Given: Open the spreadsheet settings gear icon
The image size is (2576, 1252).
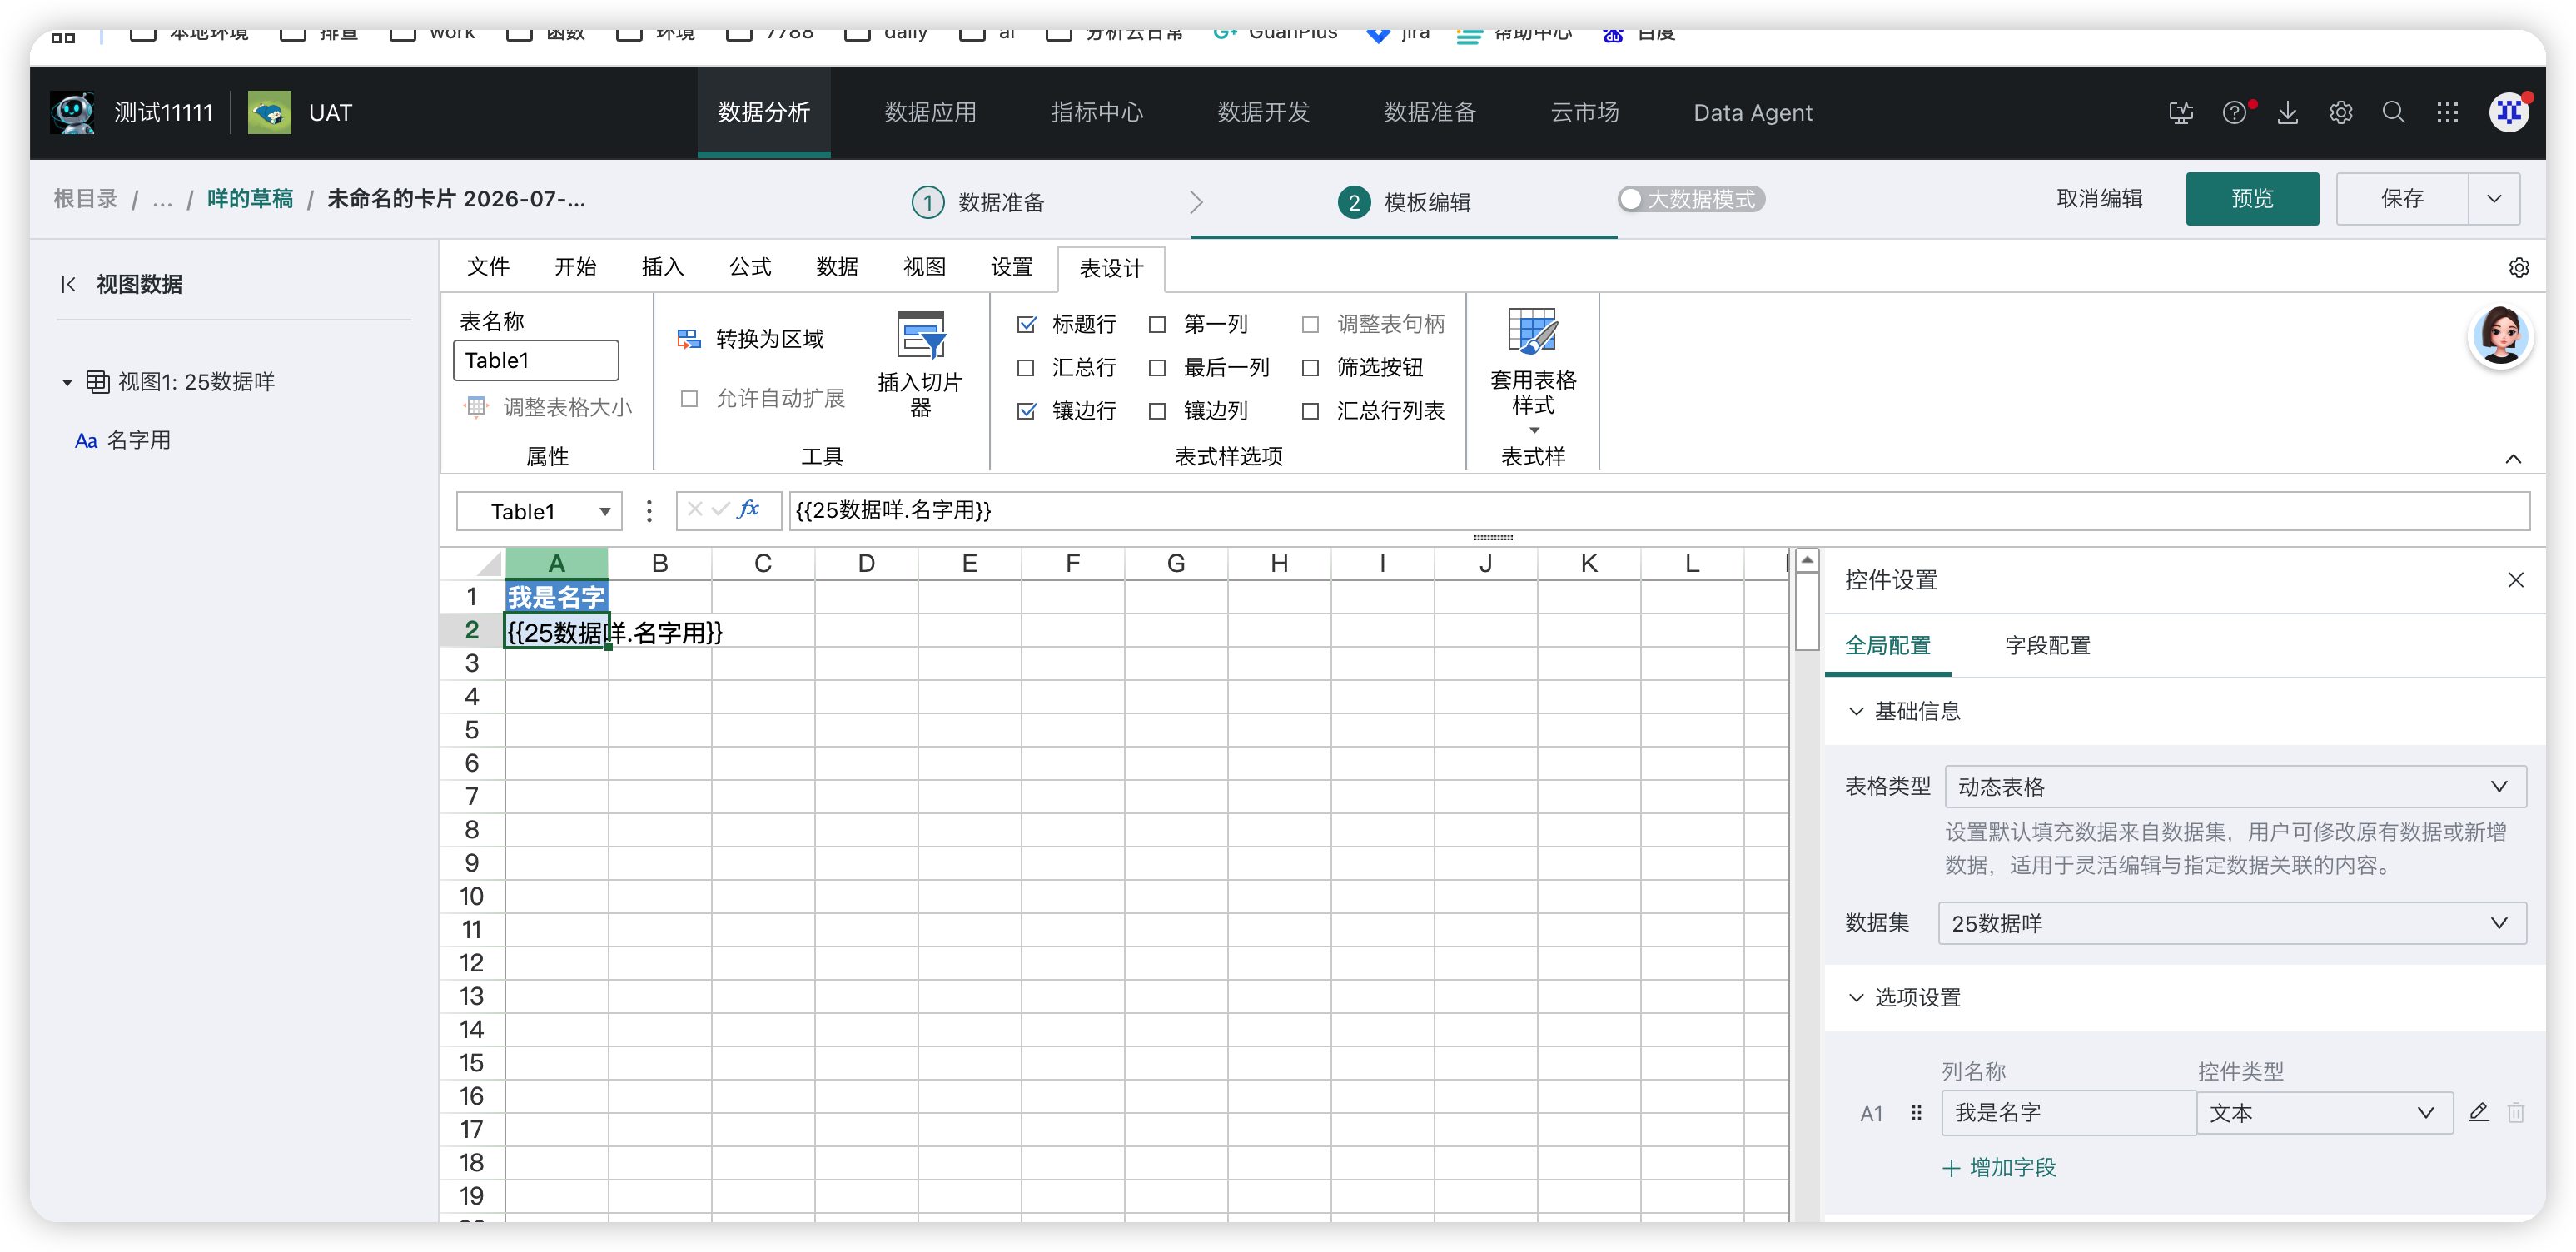Looking at the screenshot, I should 2519,268.
